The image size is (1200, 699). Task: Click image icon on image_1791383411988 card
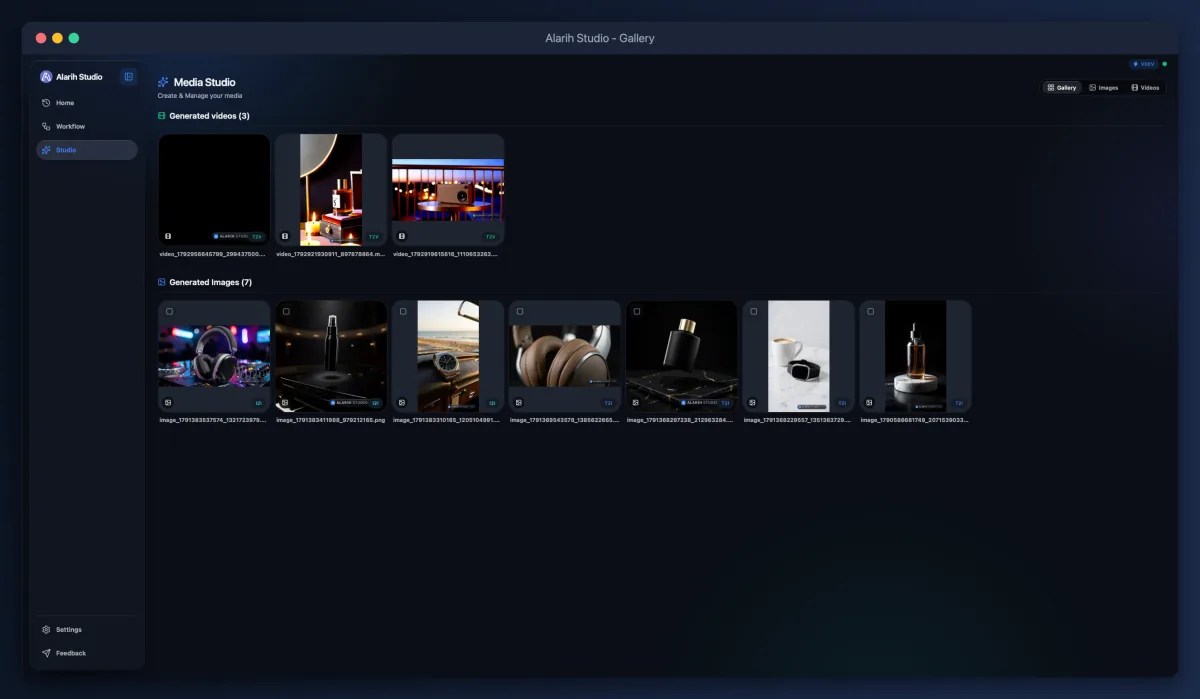(285, 403)
